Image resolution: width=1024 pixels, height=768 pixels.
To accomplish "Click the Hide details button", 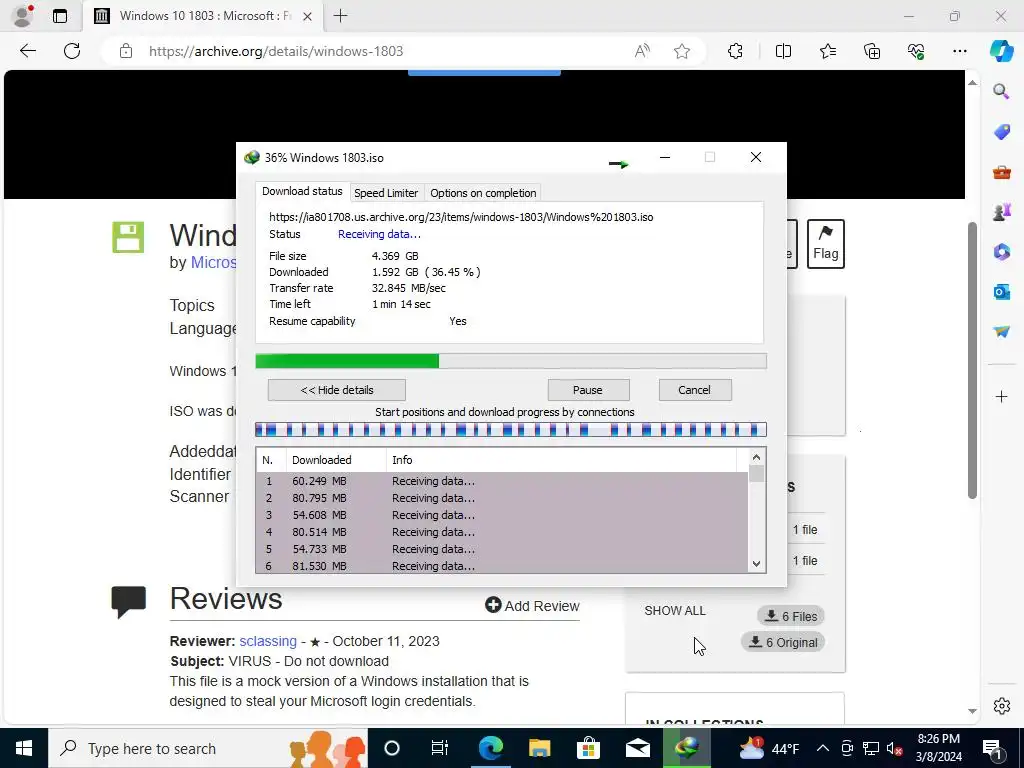I will (336, 390).
